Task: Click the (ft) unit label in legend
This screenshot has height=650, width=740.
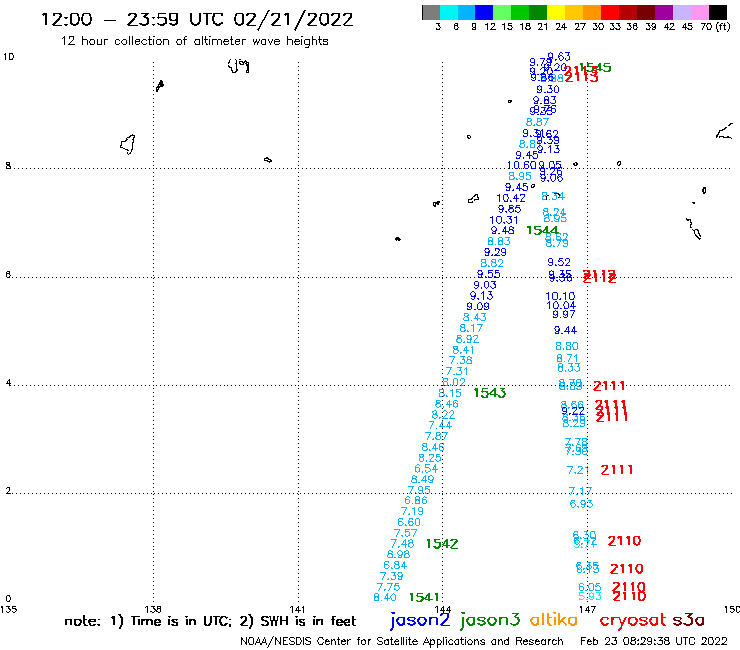Action: tap(723, 26)
